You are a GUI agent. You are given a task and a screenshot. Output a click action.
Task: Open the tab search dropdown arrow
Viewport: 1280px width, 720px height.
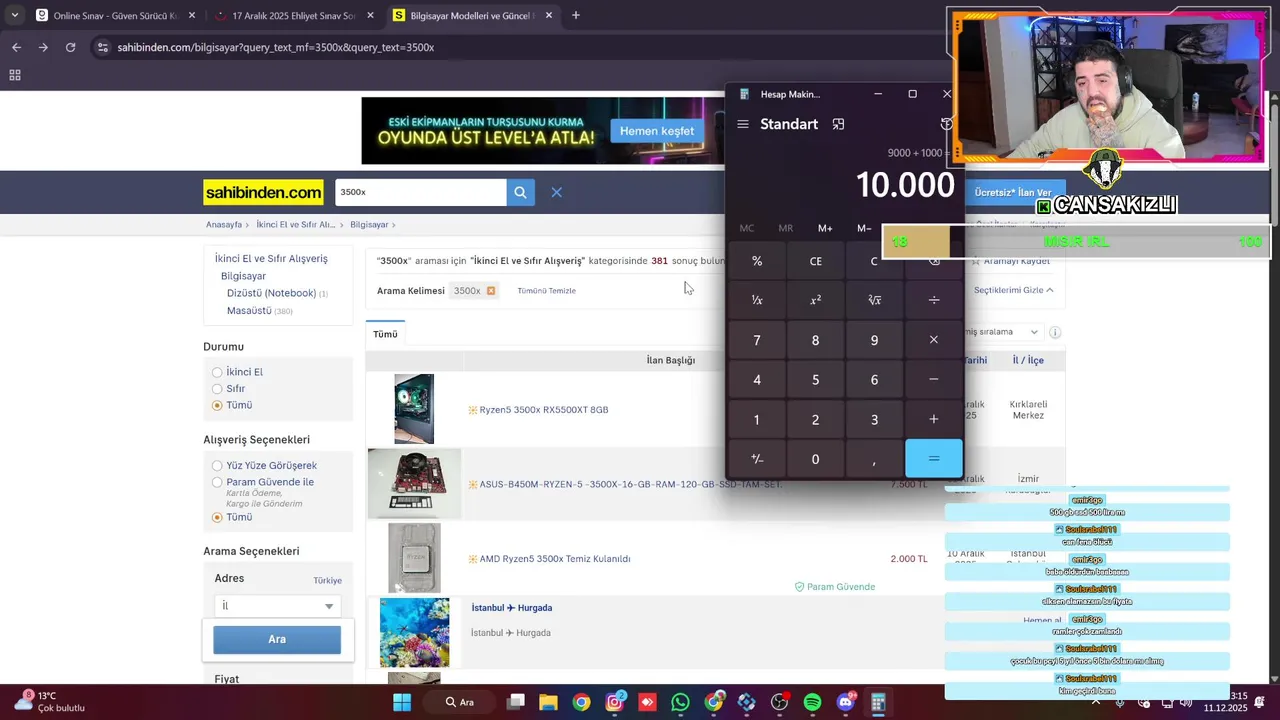pyautogui.click(x=14, y=15)
